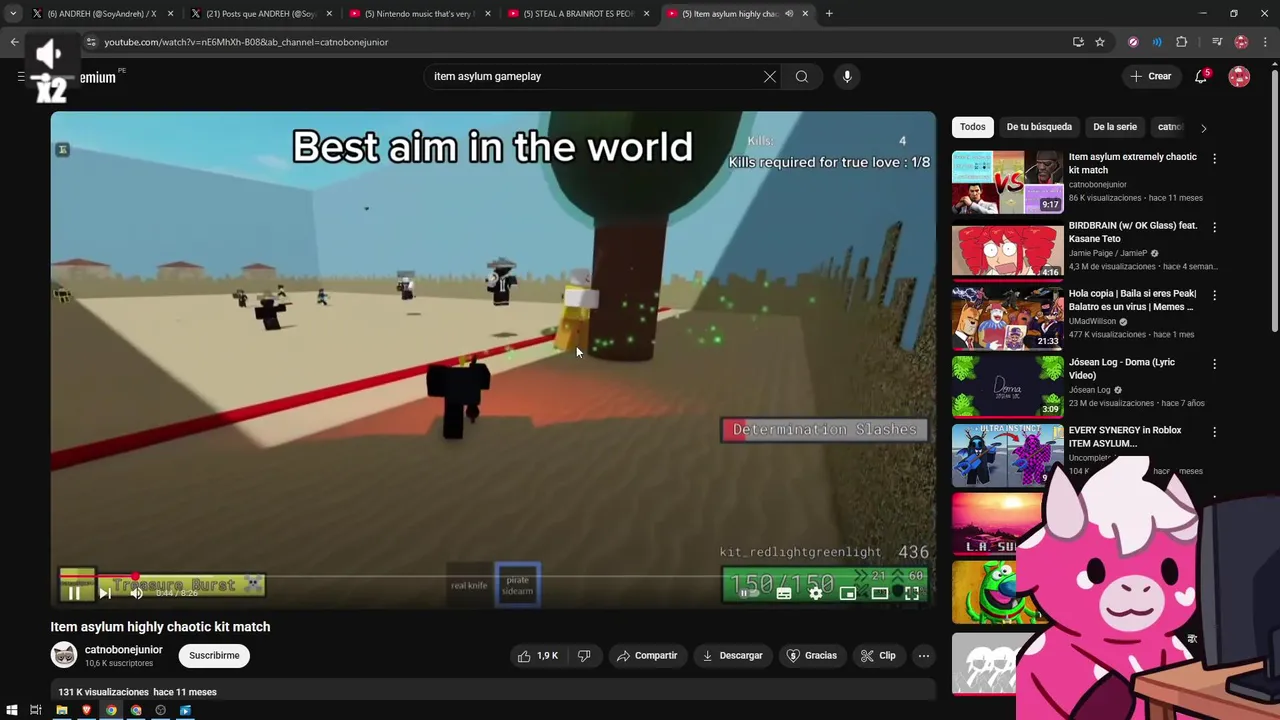Open Task View on the taskbar

(x=35, y=711)
